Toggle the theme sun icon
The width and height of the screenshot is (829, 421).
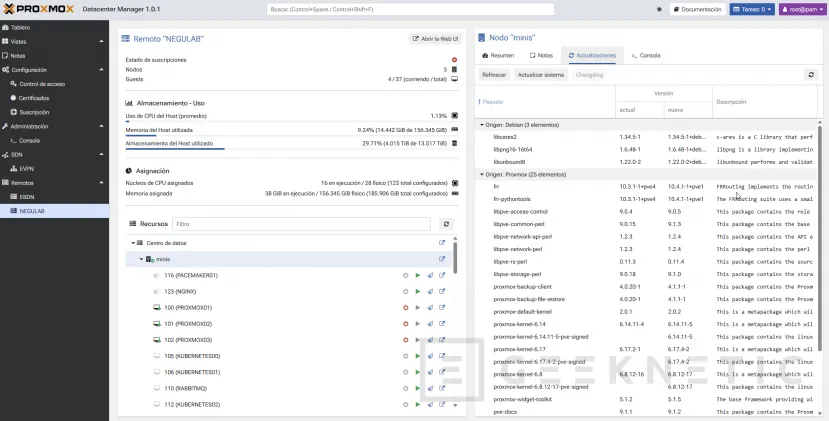pyautogui.click(x=659, y=10)
